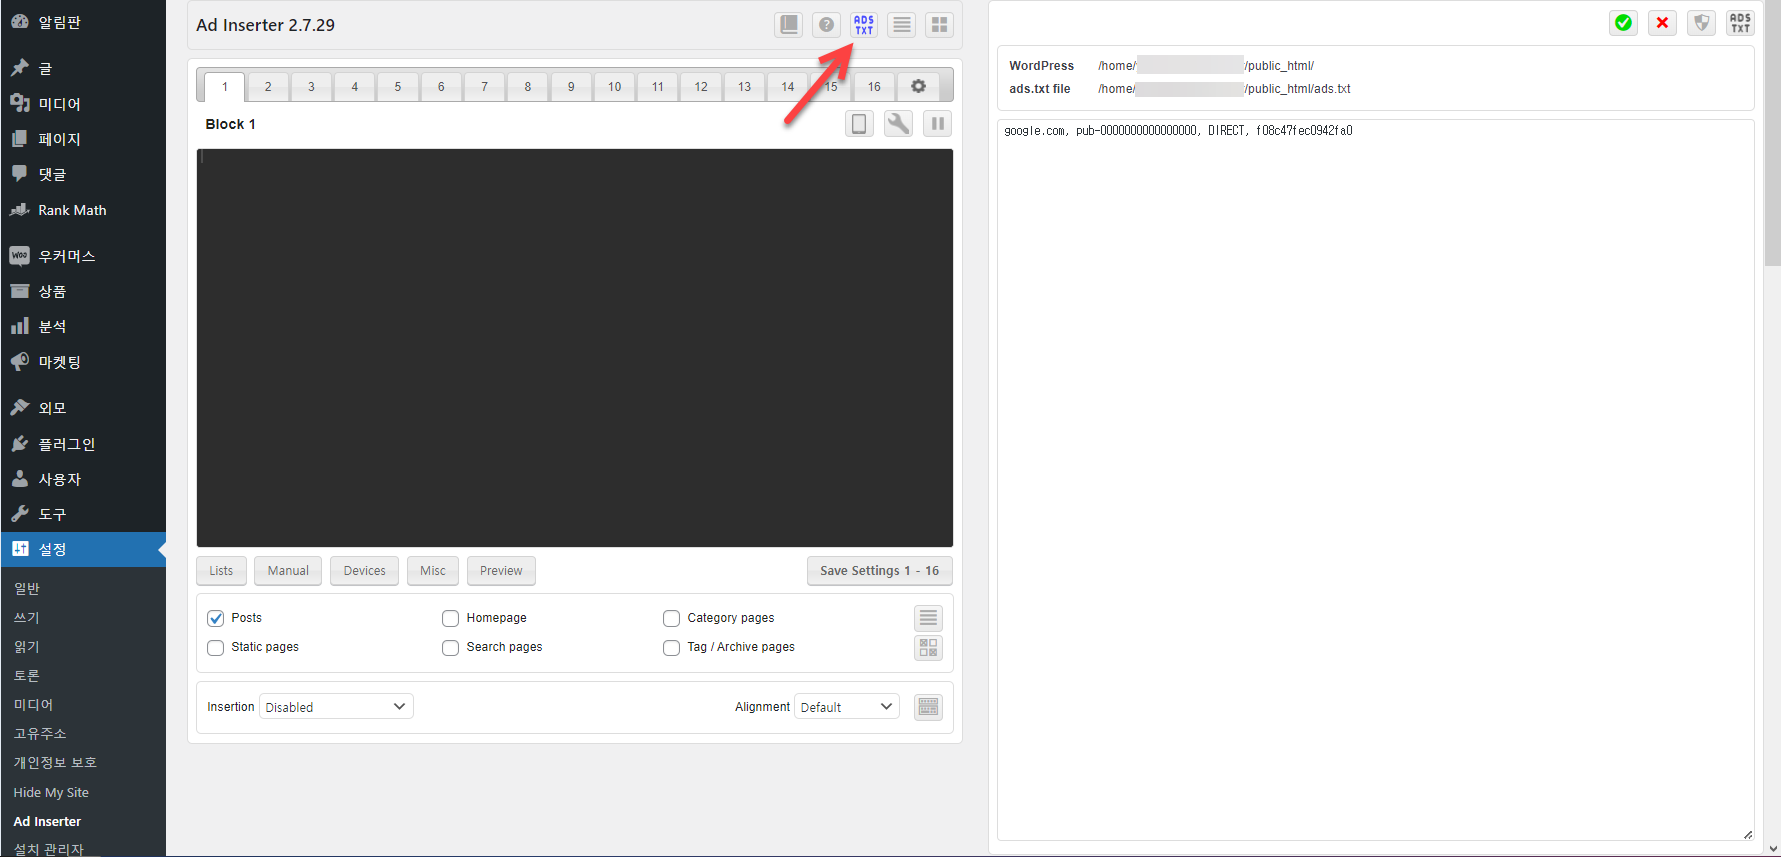1781x857 pixels.
Task: Open the wrench tools icon for Block 1
Action: coord(898,124)
